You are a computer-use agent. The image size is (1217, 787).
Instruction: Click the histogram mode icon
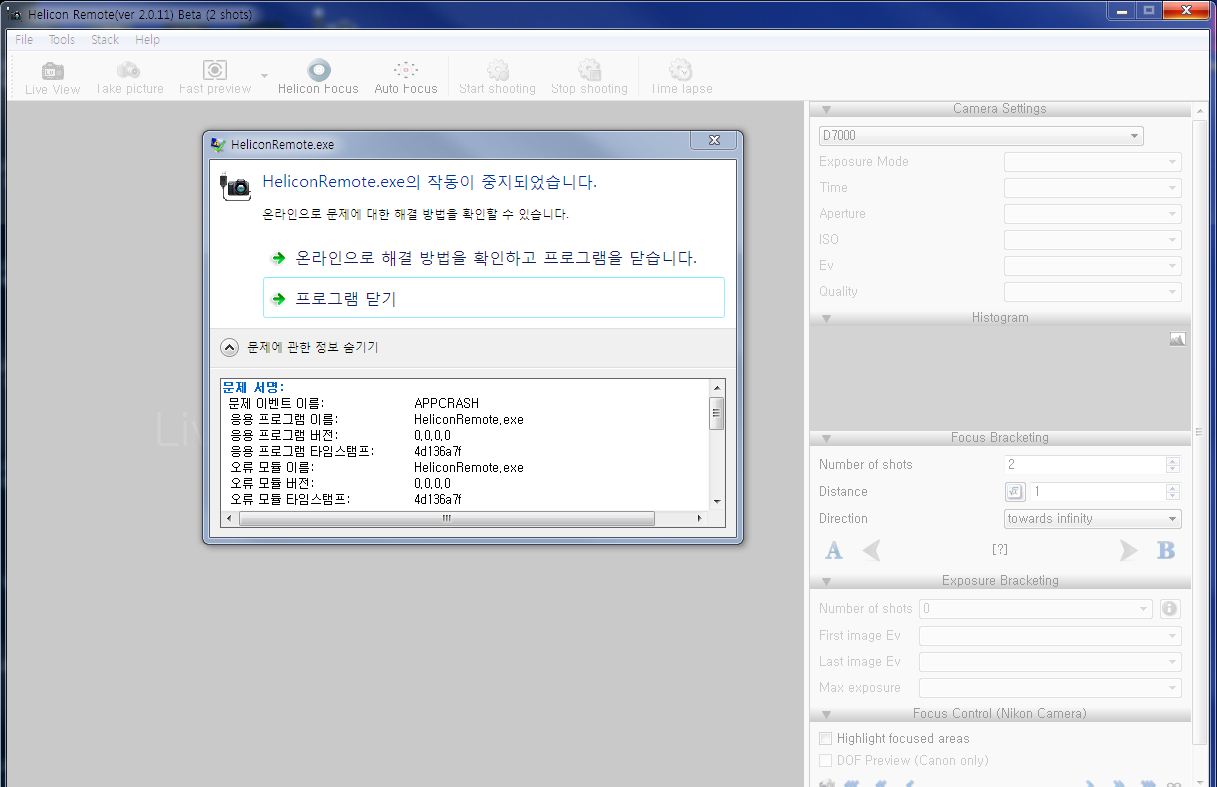pyautogui.click(x=1177, y=339)
